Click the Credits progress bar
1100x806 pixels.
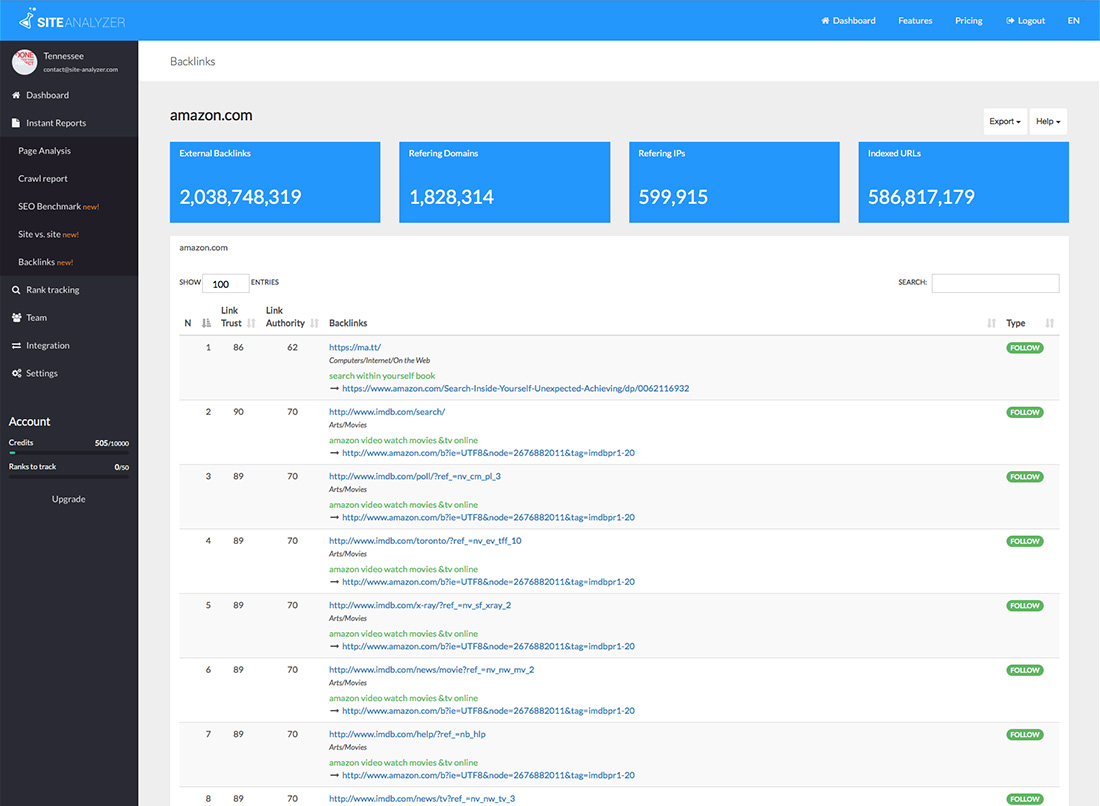69,453
